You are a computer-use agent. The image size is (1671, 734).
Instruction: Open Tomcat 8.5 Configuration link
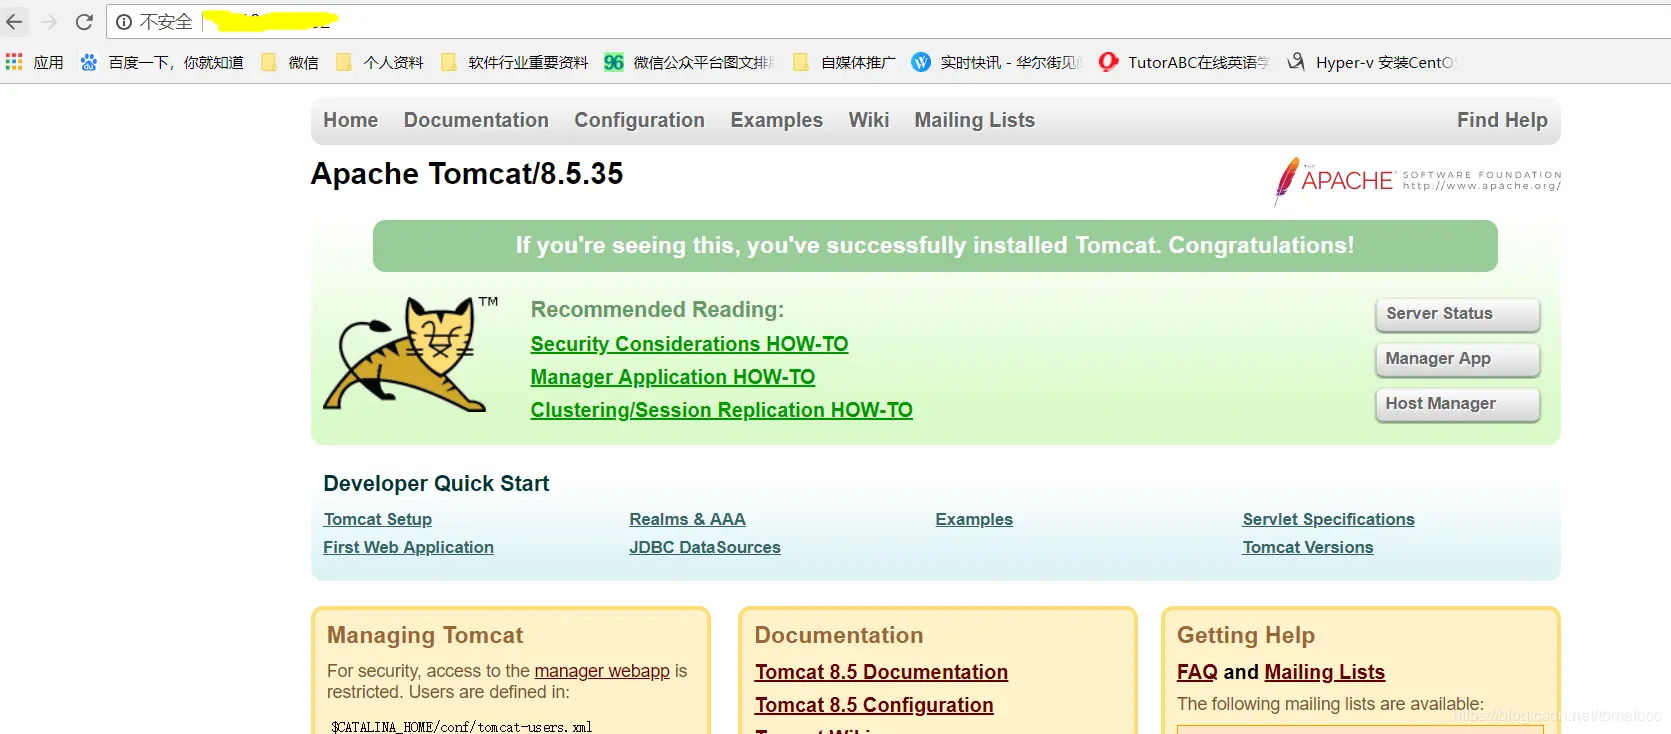point(874,705)
